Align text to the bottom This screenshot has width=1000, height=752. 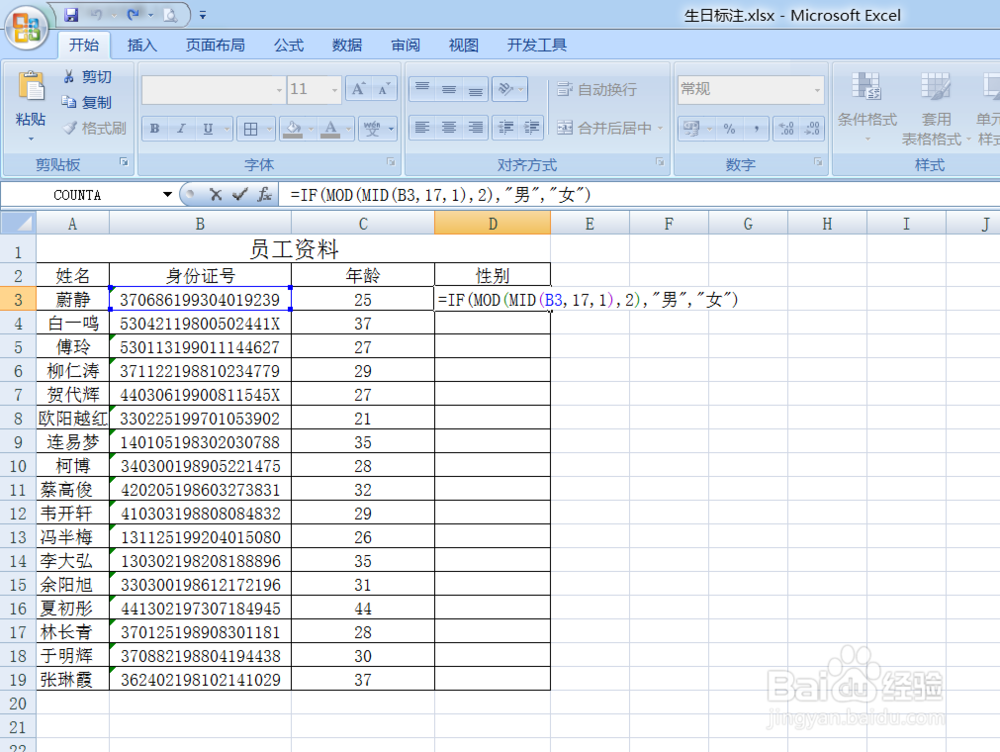click(x=476, y=89)
